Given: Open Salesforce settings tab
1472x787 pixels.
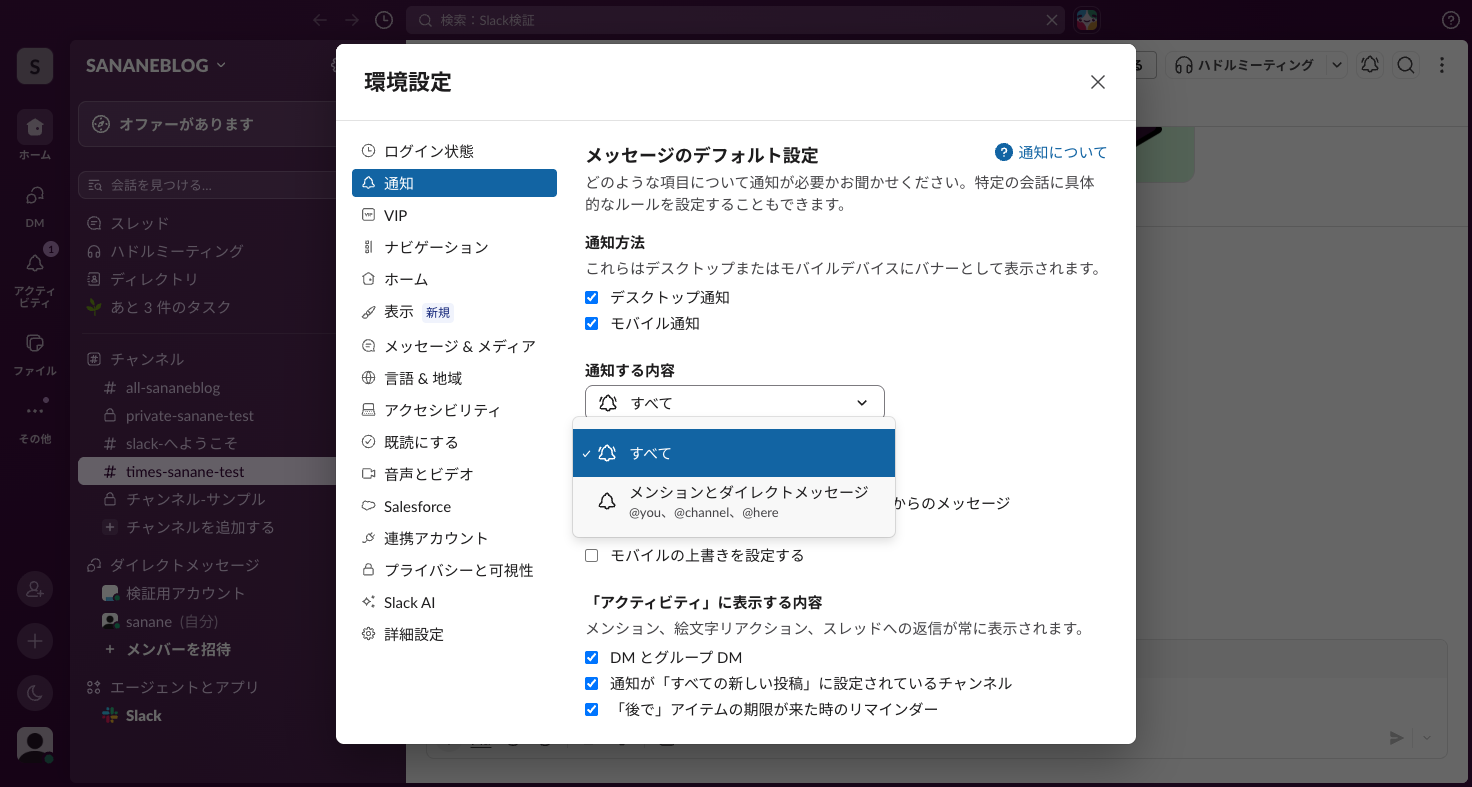Looking at the screenshot, I should [454, 506].
